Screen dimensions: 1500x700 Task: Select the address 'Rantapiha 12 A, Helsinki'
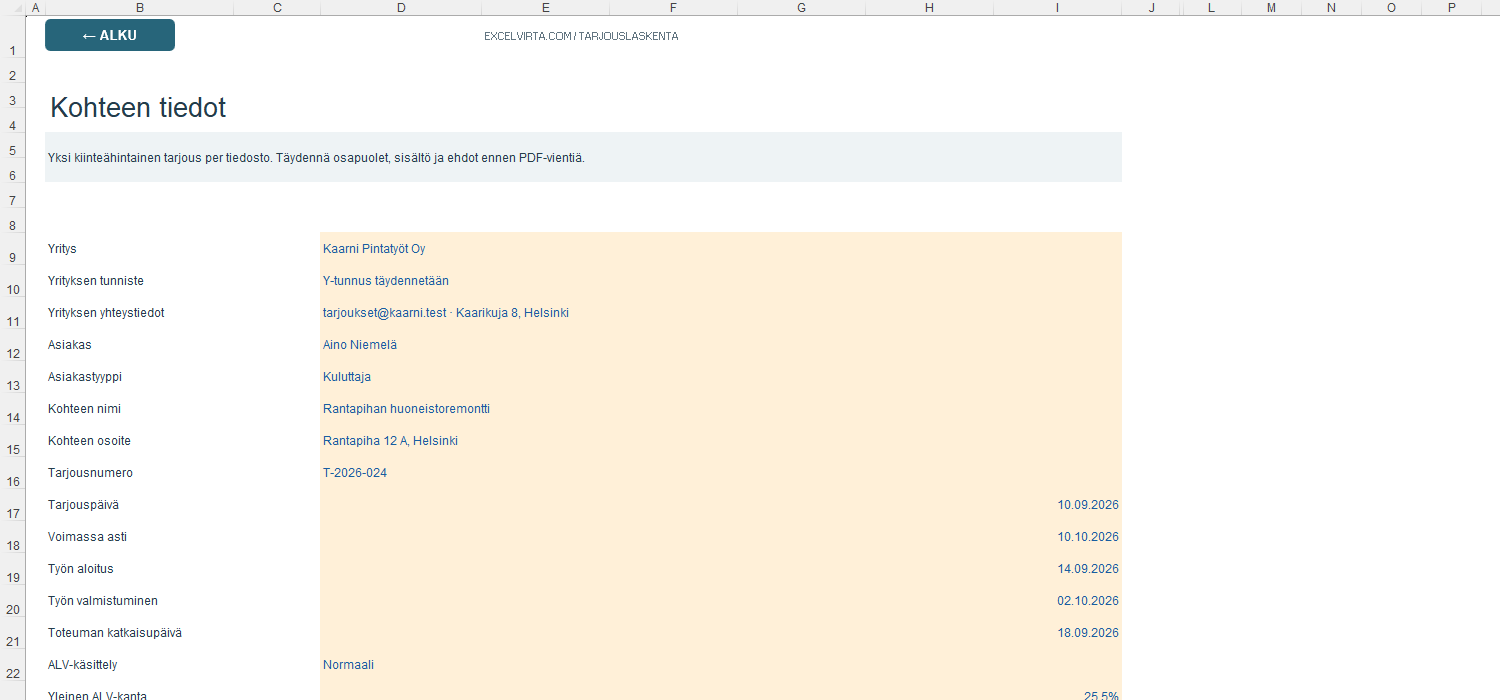390,441
